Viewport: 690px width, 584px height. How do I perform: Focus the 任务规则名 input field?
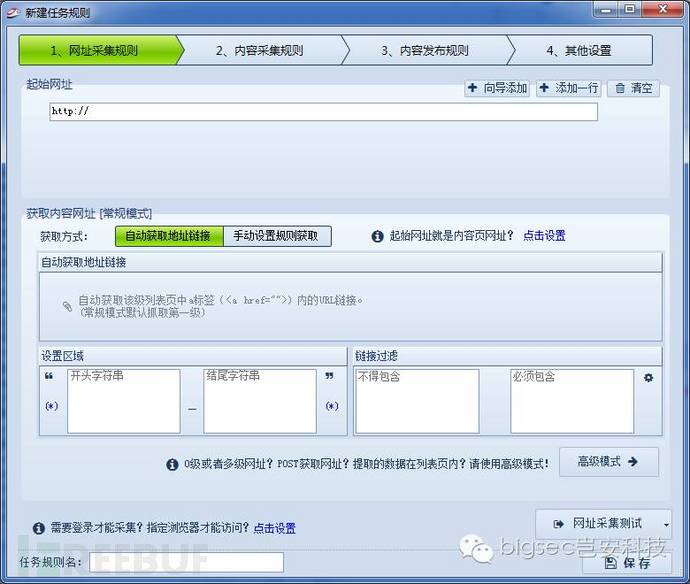click(x=186, y=562)
